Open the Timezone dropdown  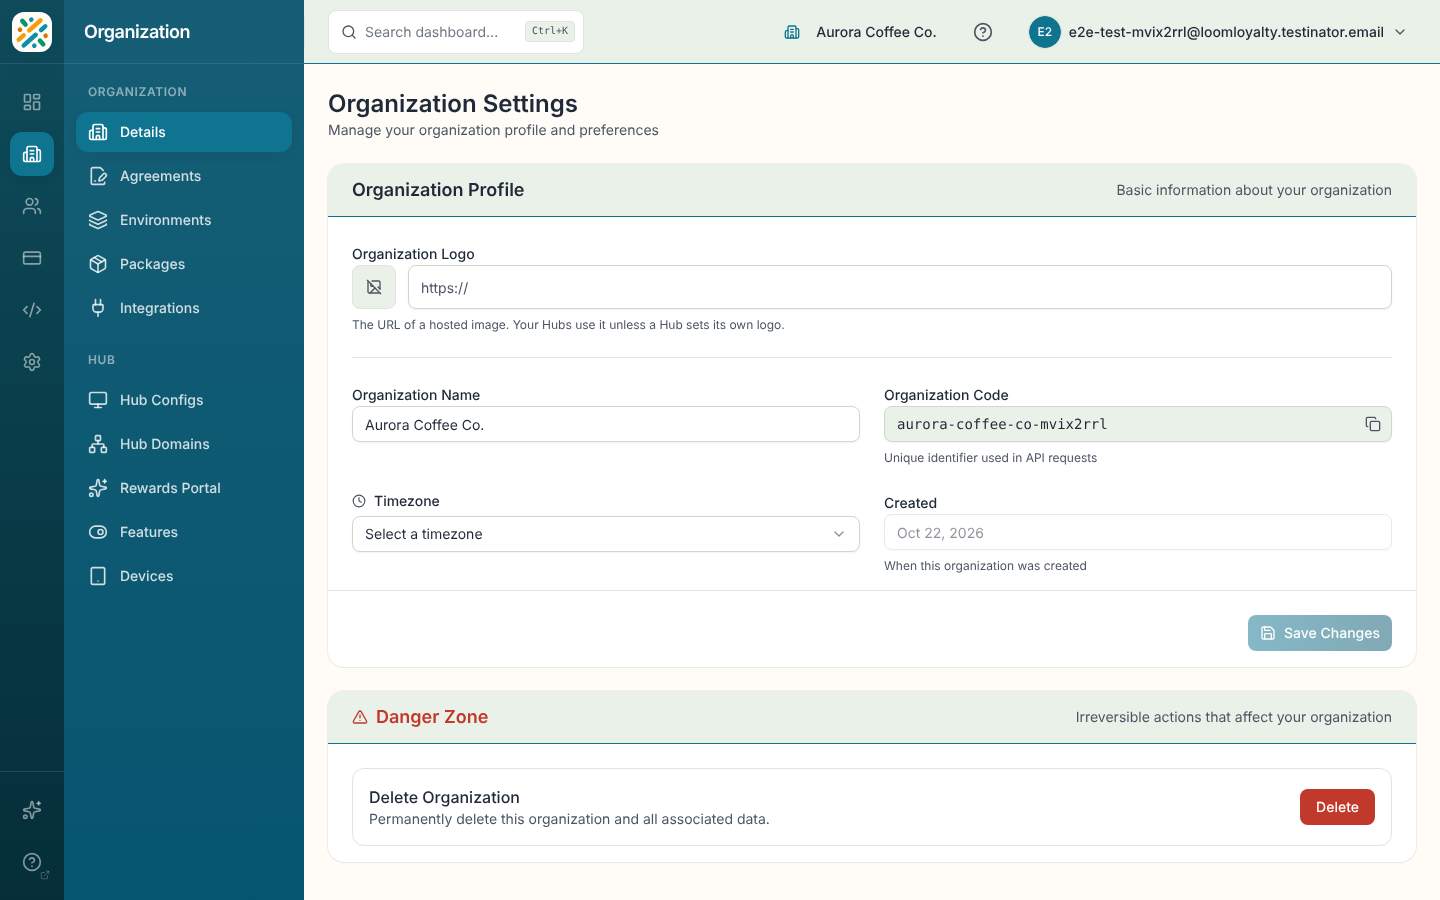tap(606, 534)
